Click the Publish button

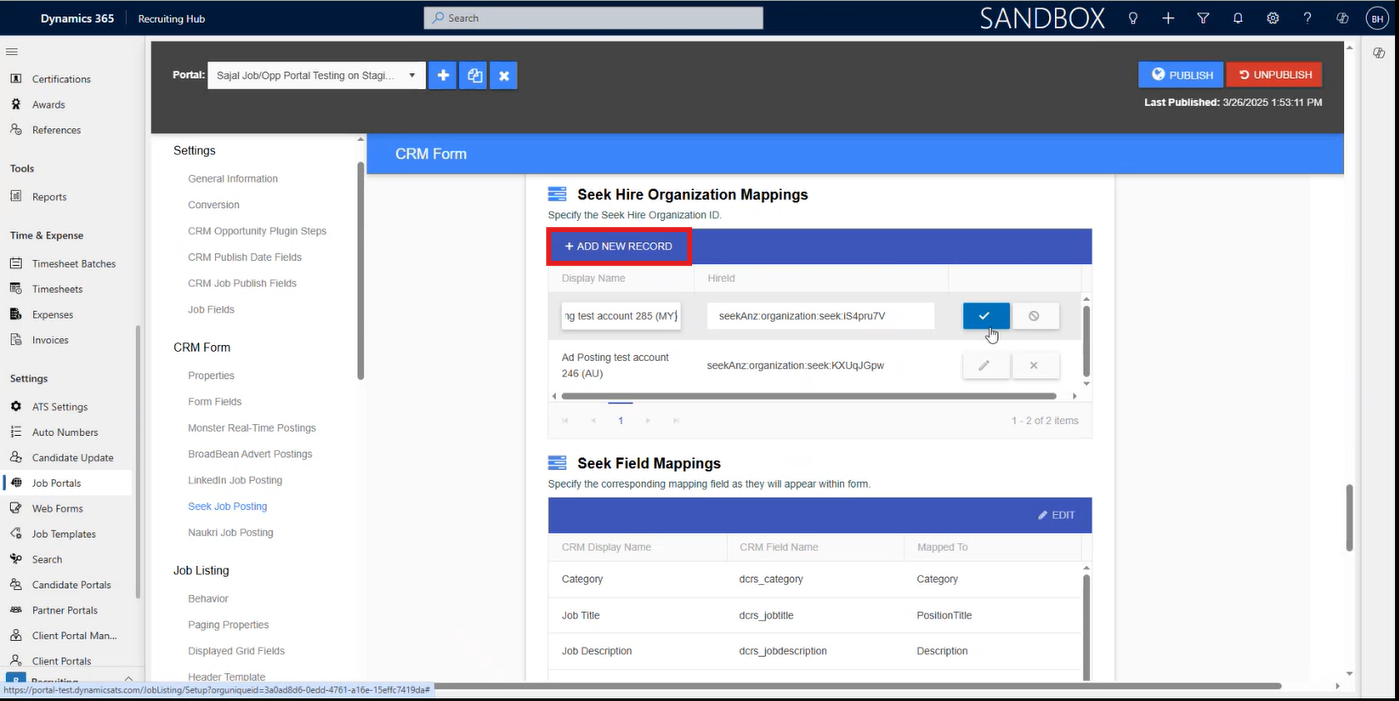[x=1181, y=75]
